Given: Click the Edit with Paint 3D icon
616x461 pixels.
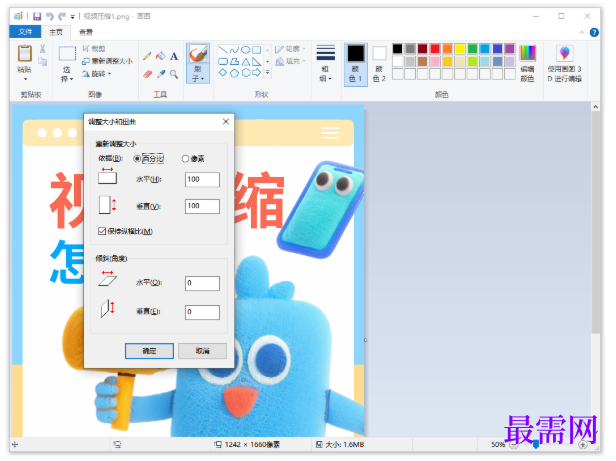Looking at the screenshot, I should (x=565, y=53).
